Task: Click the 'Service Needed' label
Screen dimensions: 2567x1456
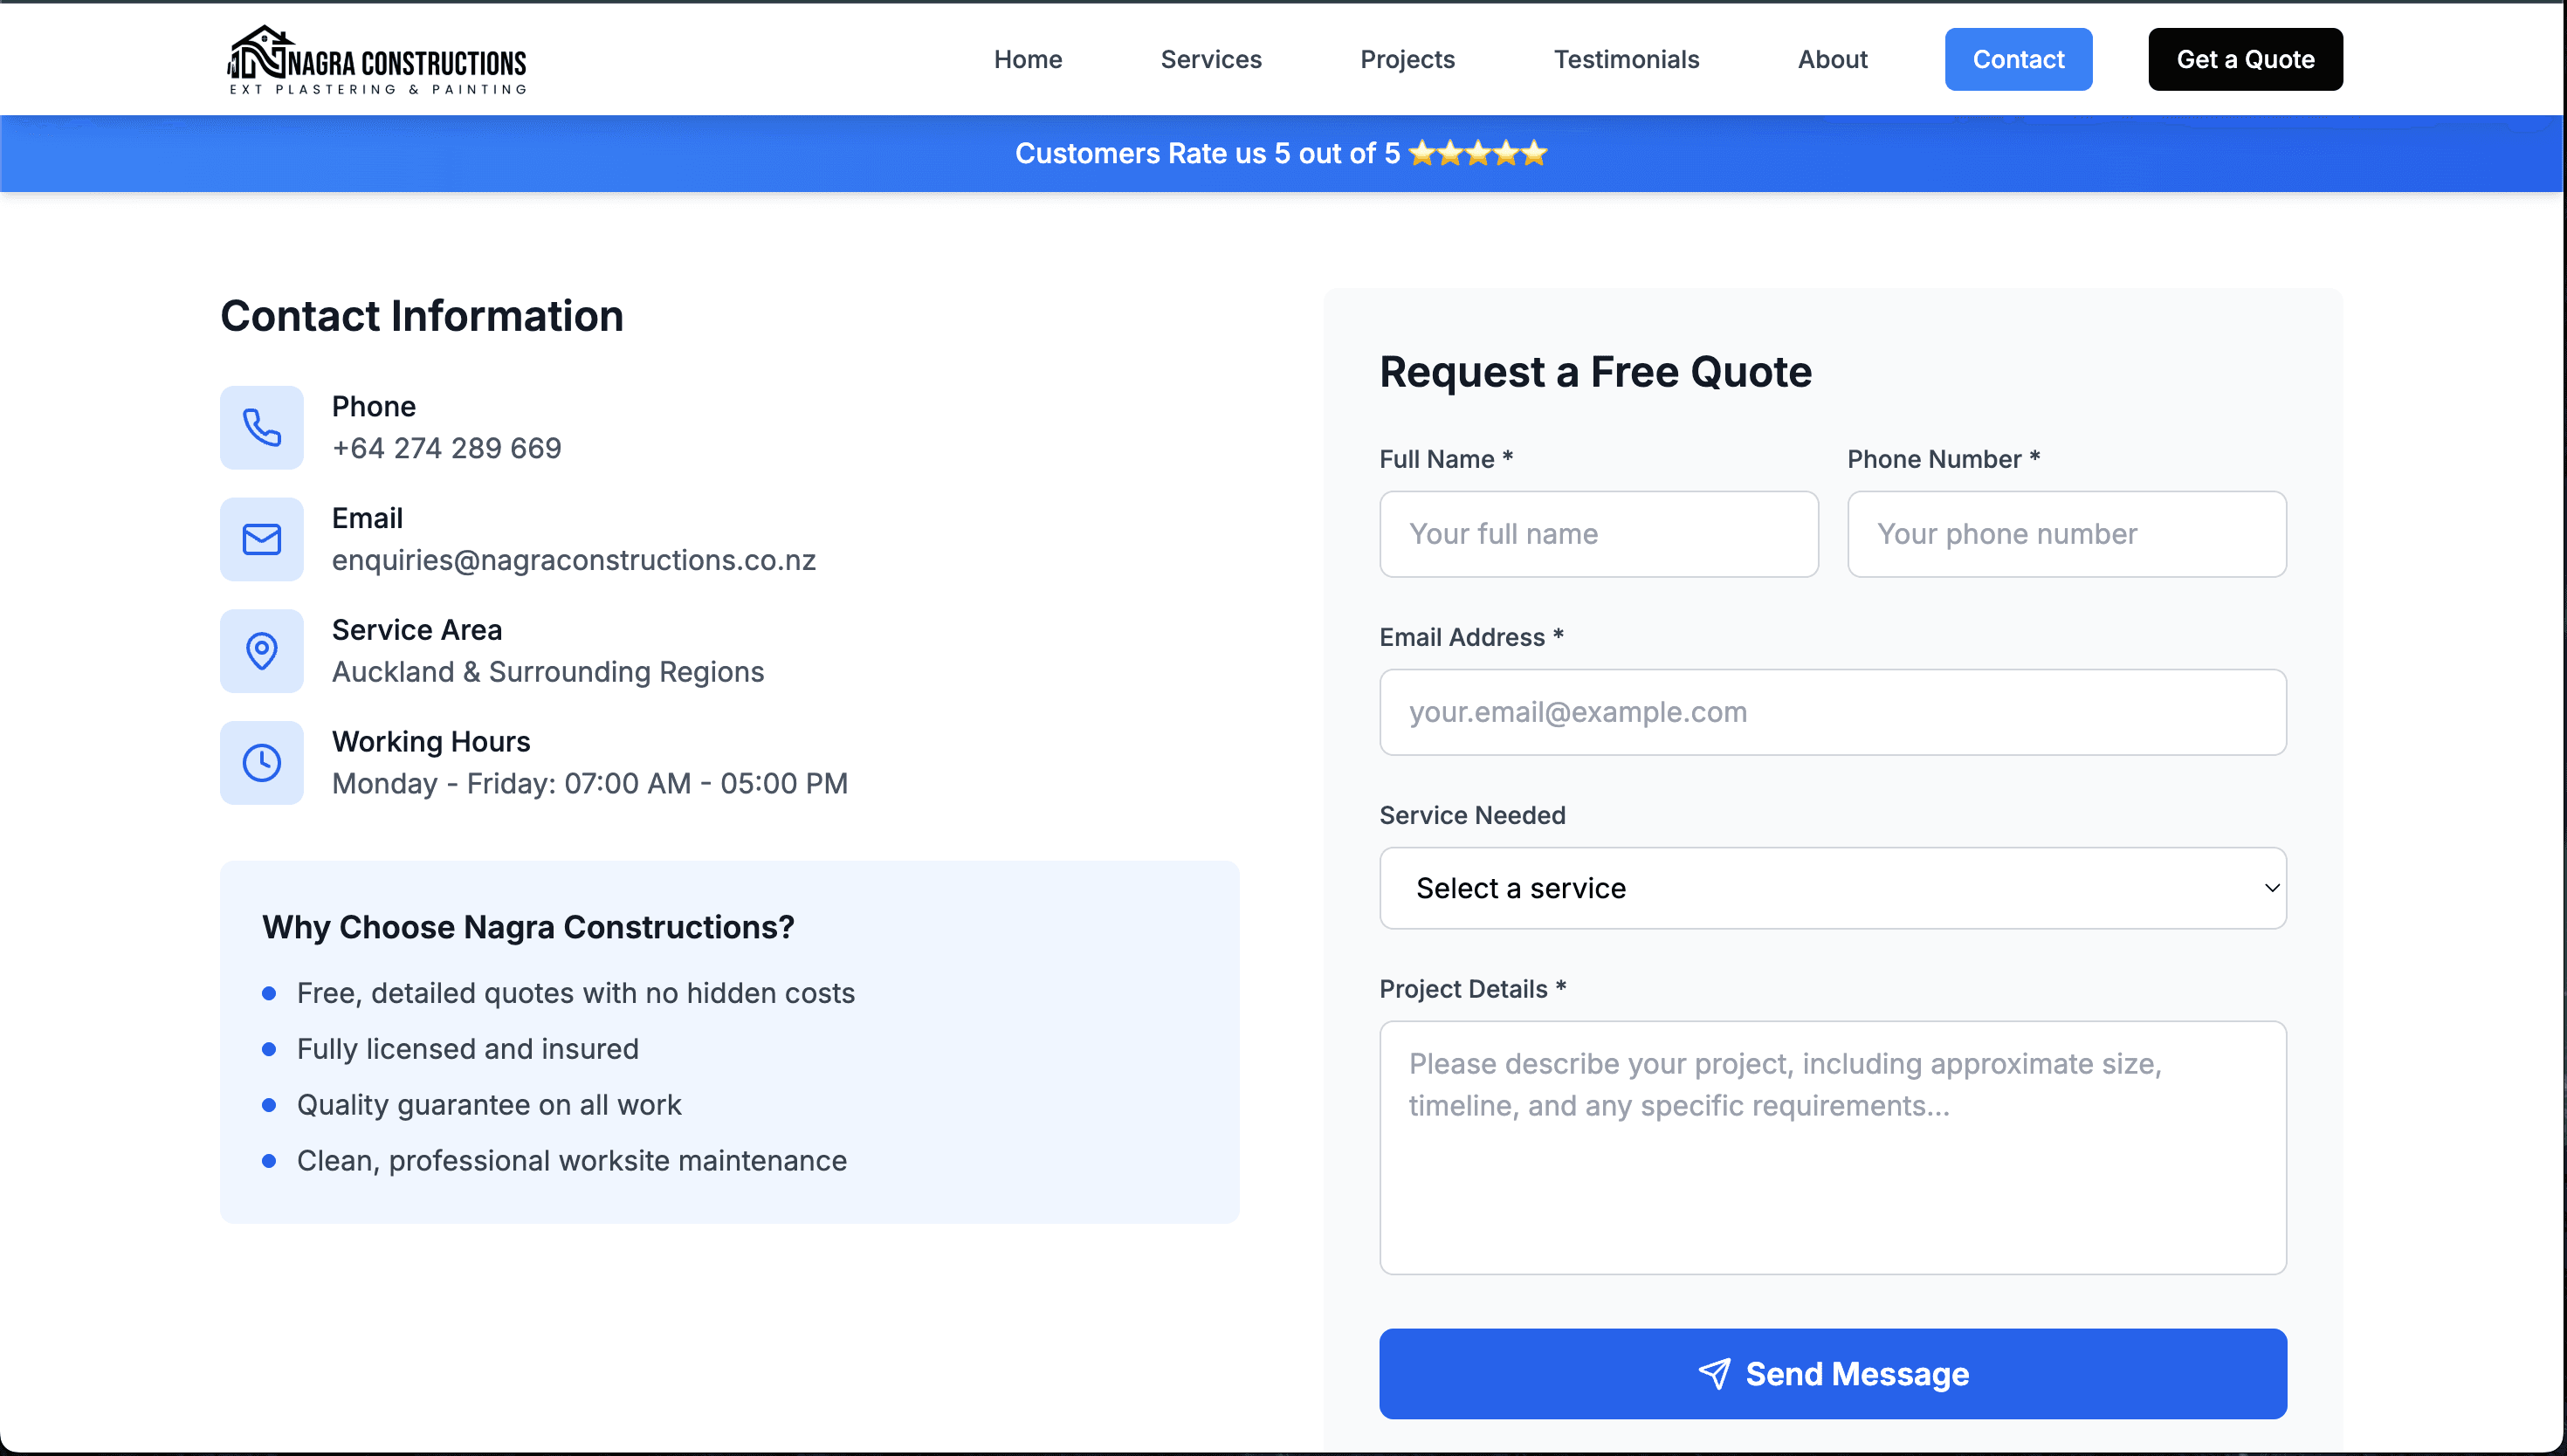Action: pyautogui.click(x=1472, y=815)
